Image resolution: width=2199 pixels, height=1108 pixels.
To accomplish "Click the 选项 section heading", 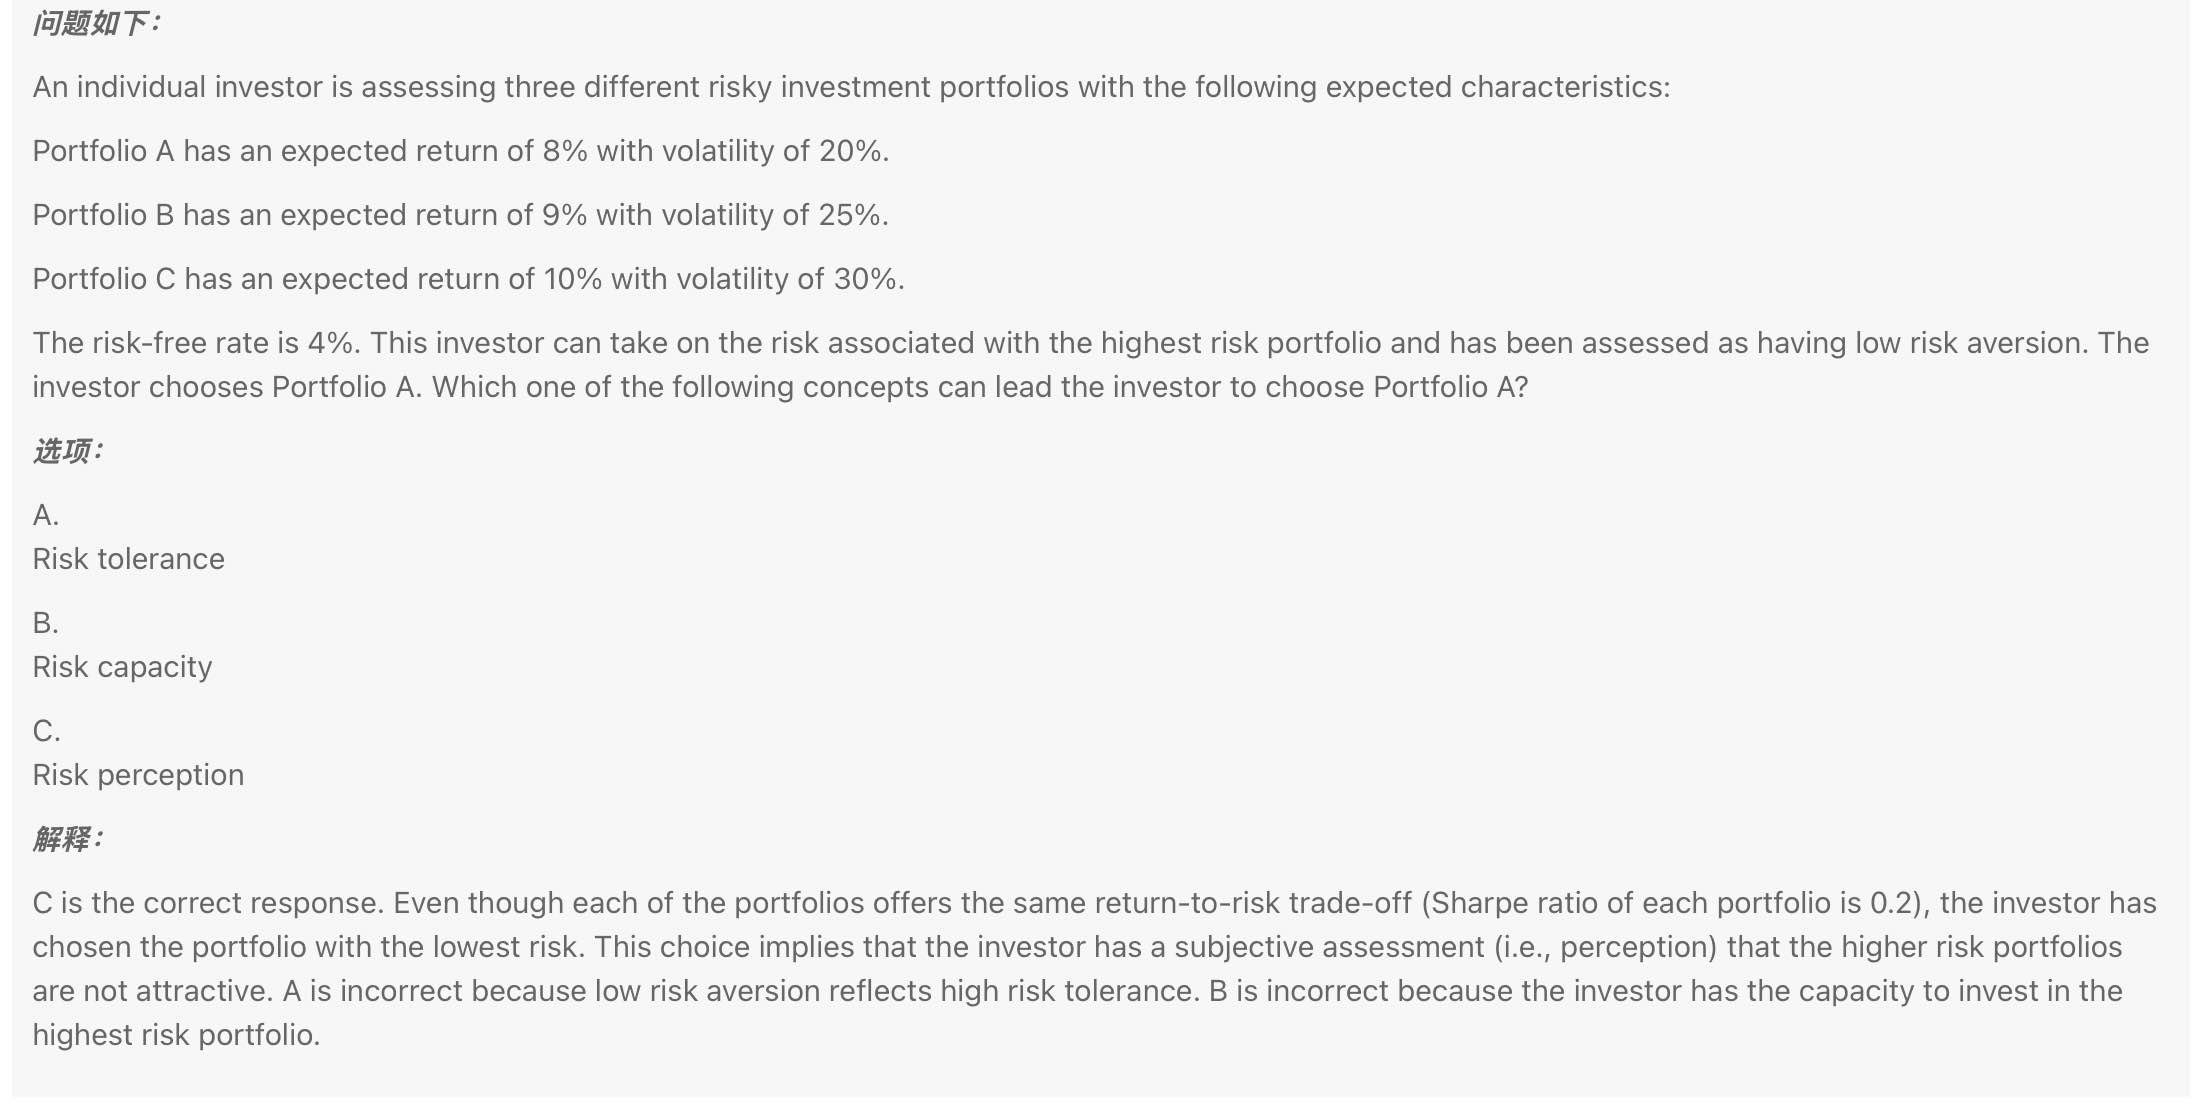I will point(67,451).
